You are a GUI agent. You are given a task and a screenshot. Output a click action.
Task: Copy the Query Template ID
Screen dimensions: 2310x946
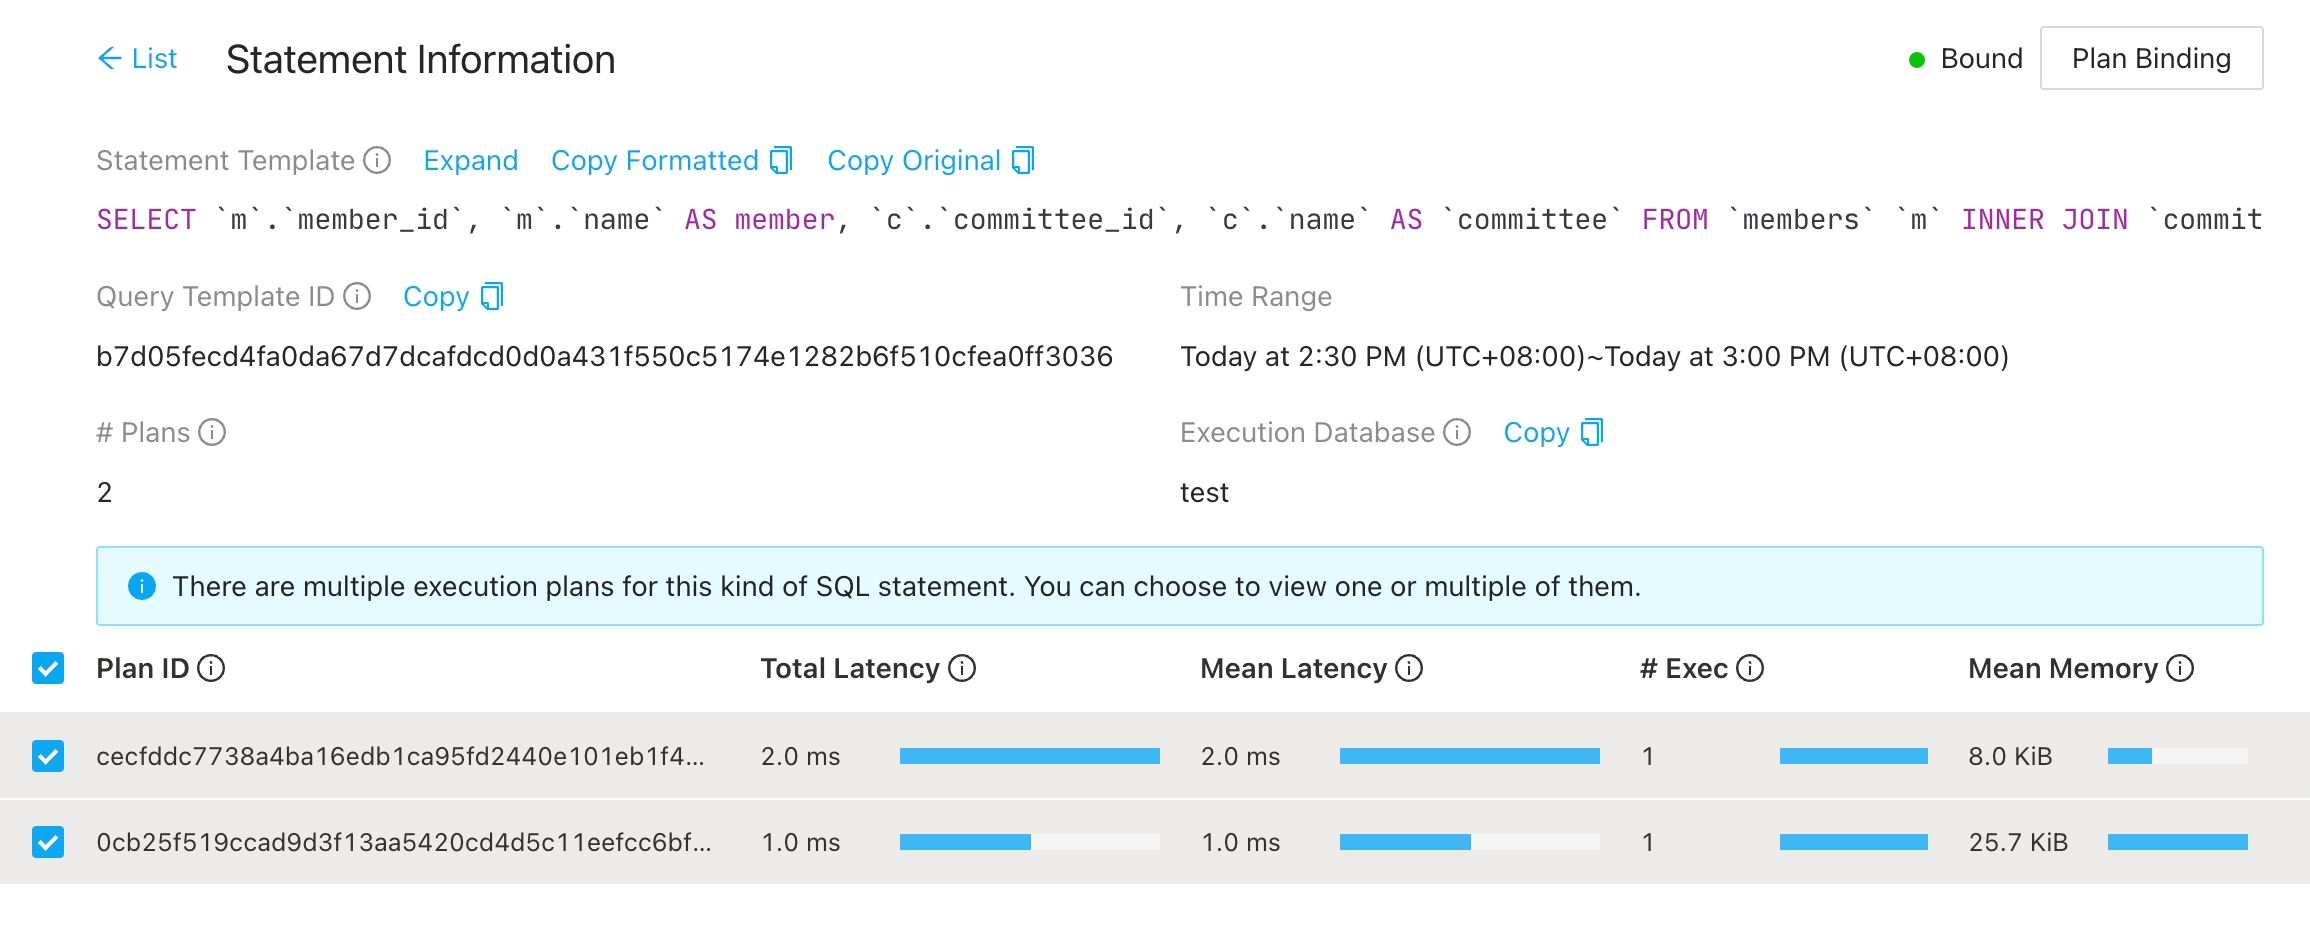[x=452, y=296]
